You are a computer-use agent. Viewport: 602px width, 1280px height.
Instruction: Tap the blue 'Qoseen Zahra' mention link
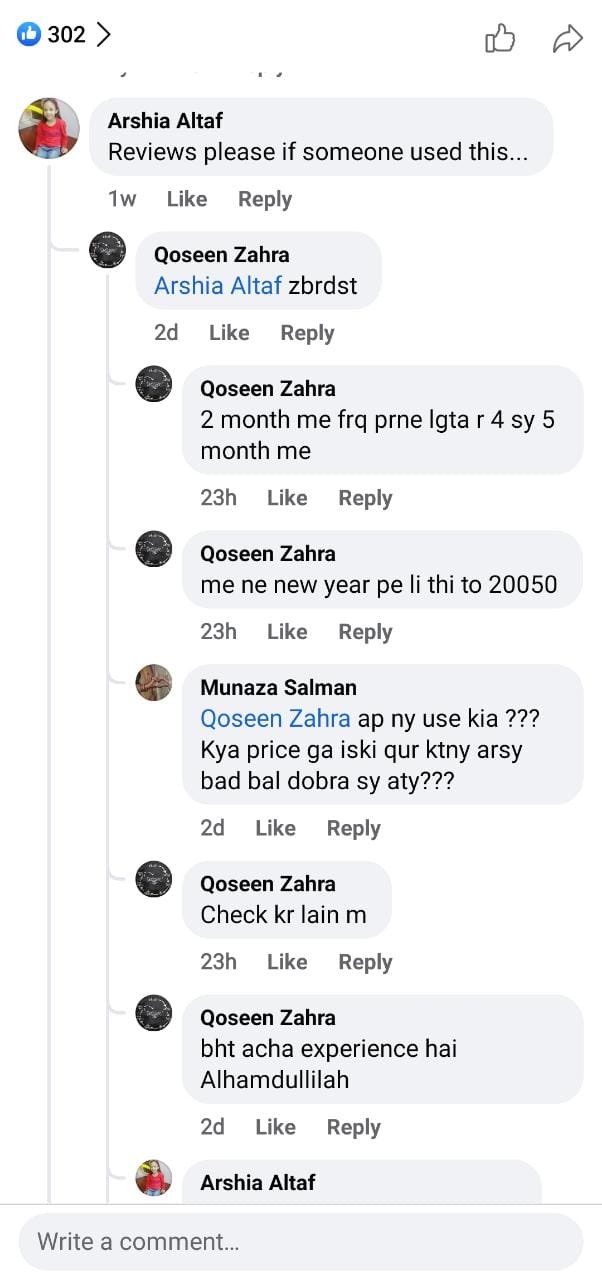coord(275,719)
